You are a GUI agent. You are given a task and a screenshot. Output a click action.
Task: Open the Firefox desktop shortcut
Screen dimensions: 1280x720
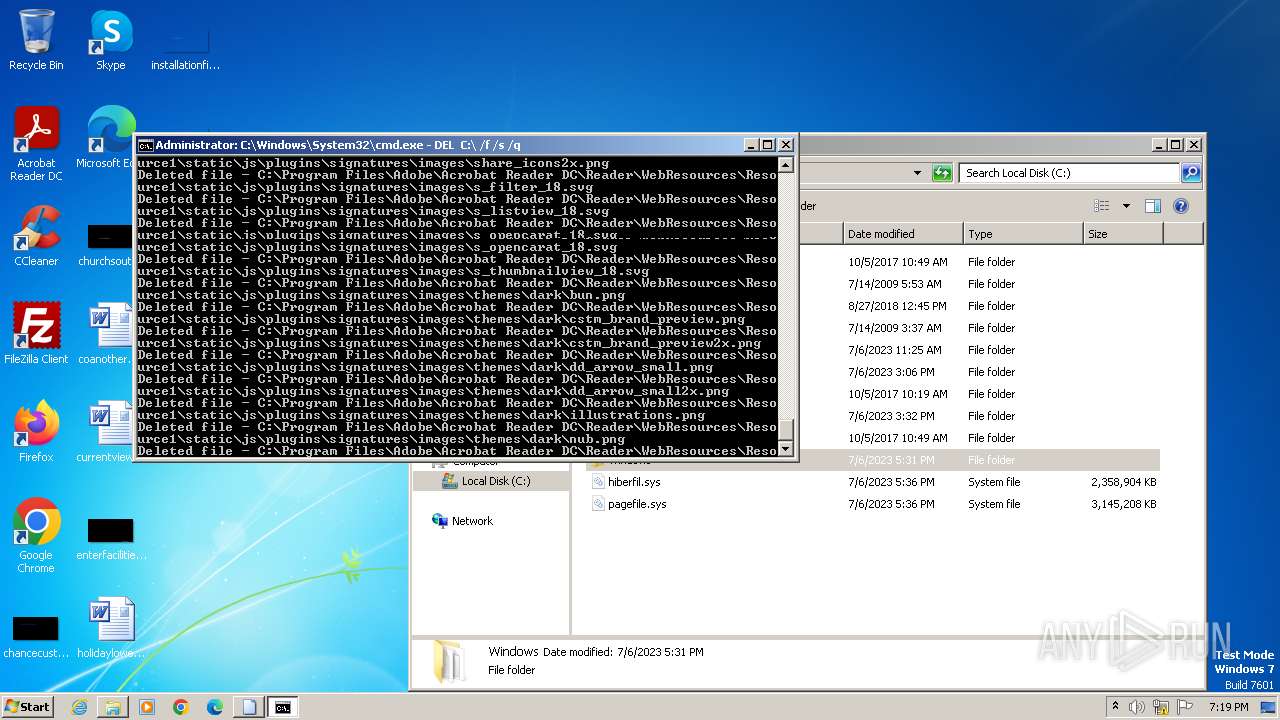coord(36,431)
